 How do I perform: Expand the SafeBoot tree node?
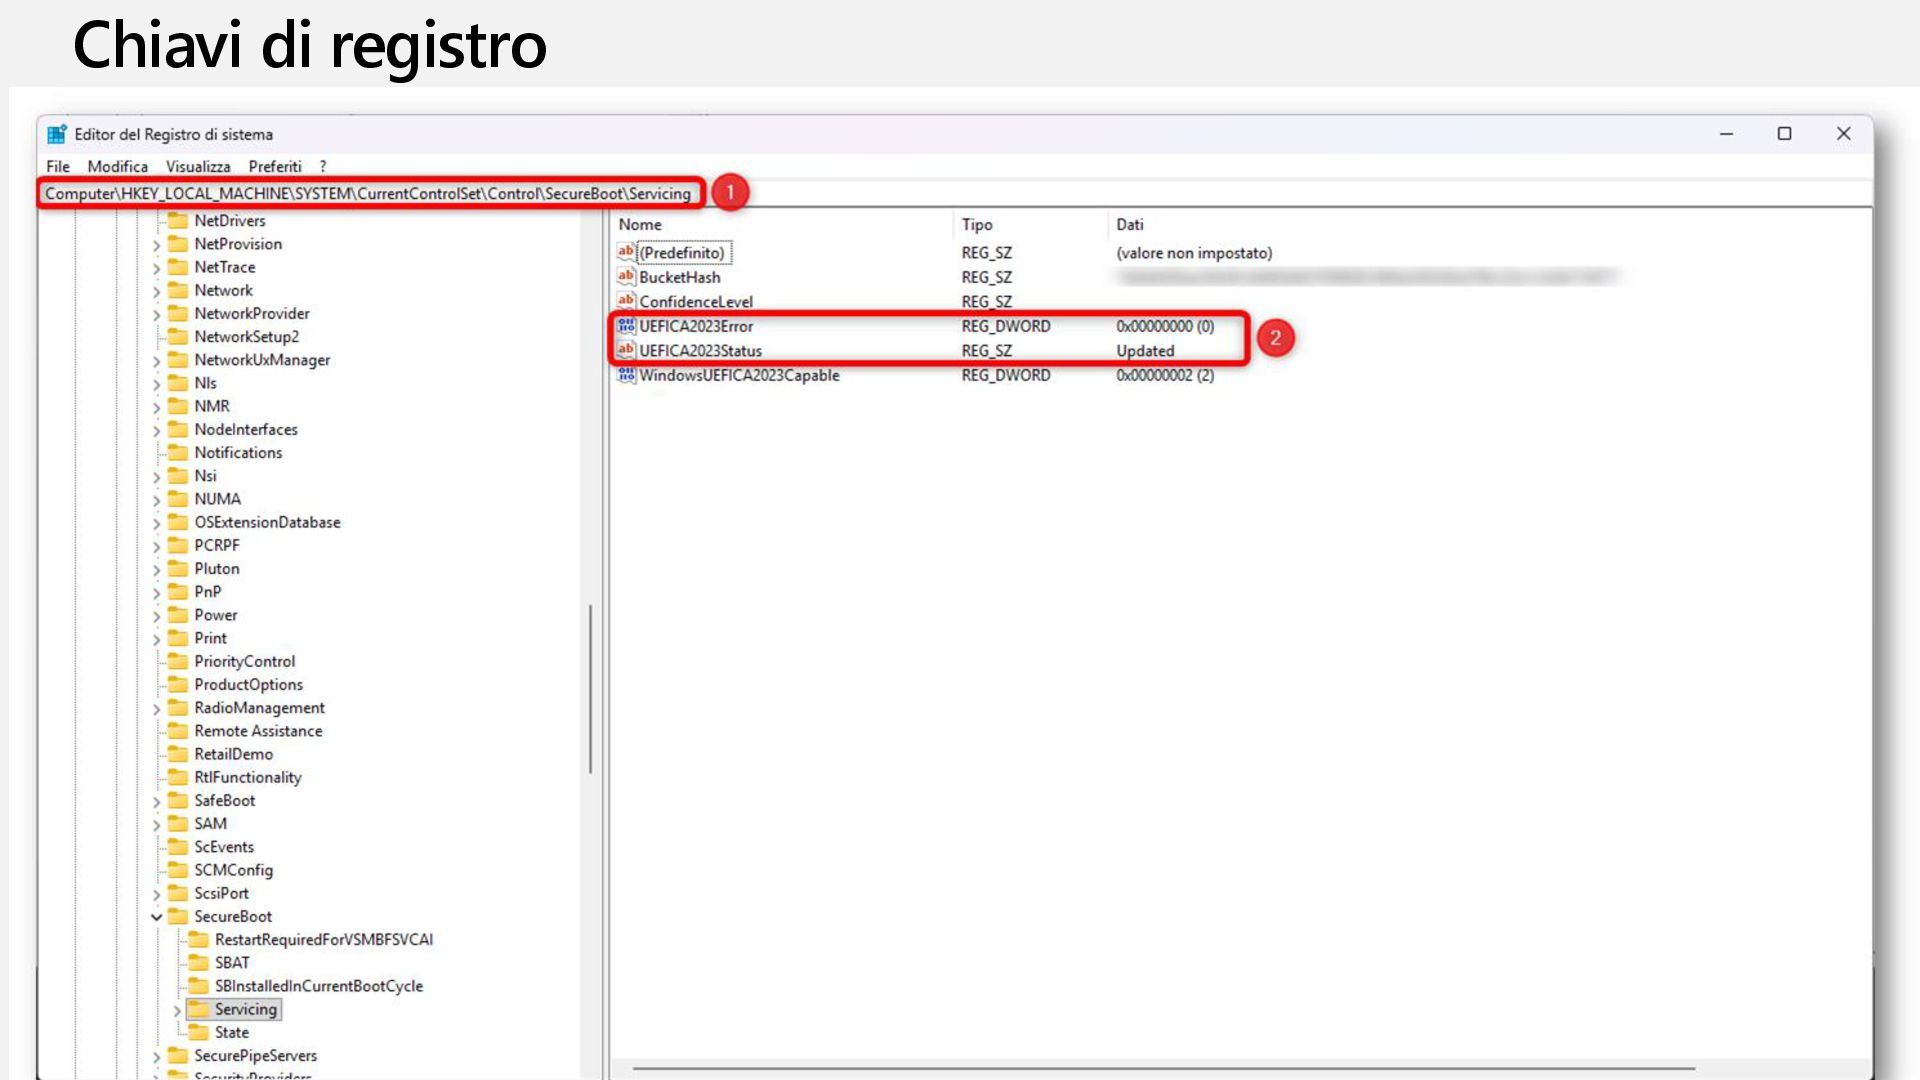point(157,801)
